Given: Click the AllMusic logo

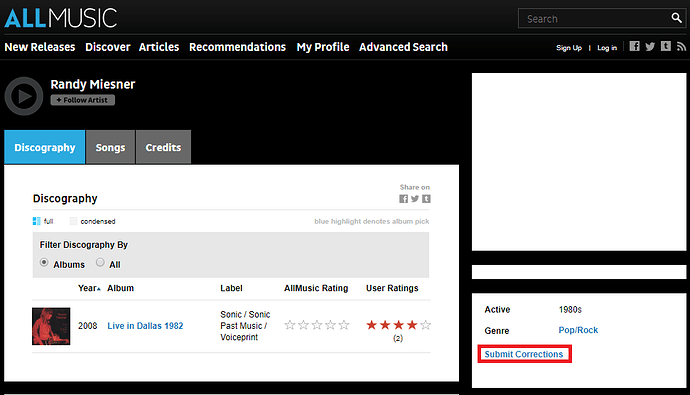Looking at the screenshot, I should click(x=61, y=18).
